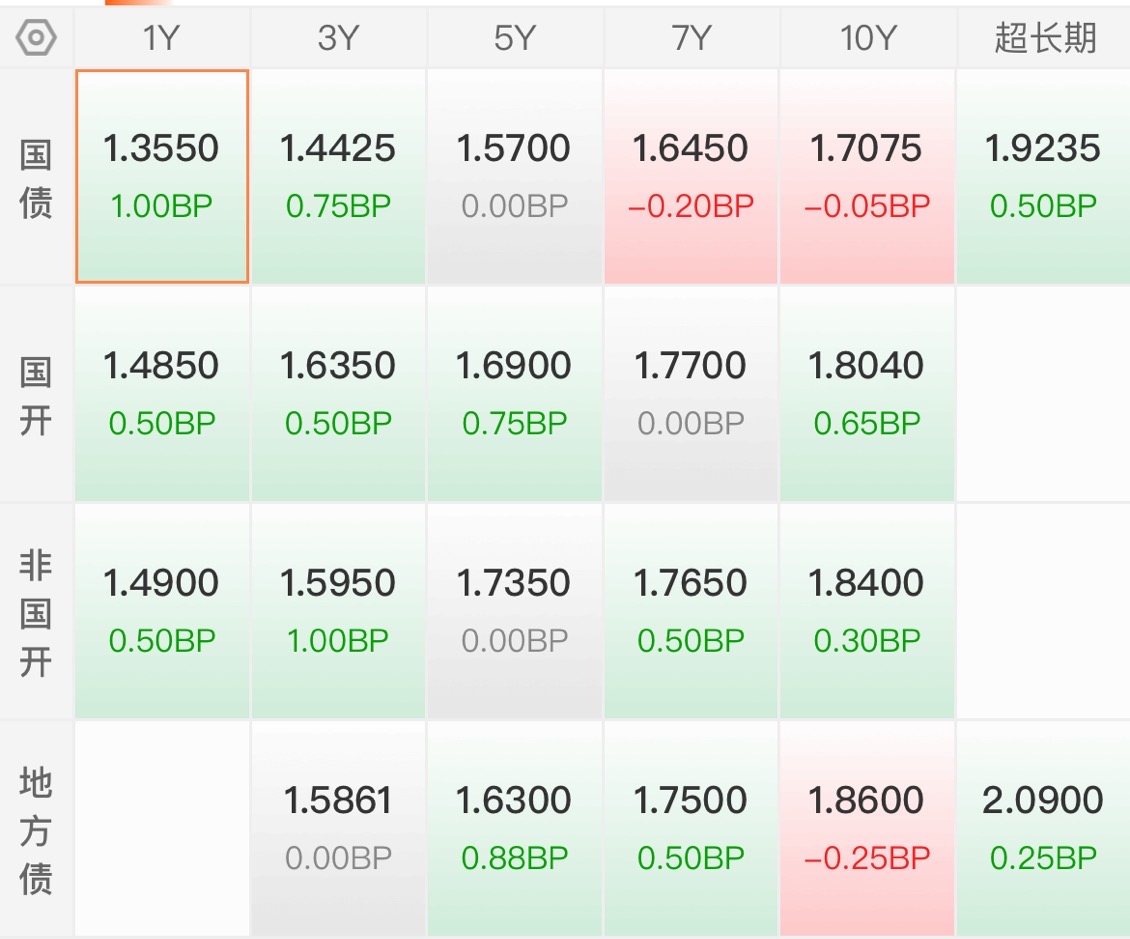Screen dimensions: 1130x939
Task: Open the 国债 row label
Action: pyautogui.click(x=36, y=177)
